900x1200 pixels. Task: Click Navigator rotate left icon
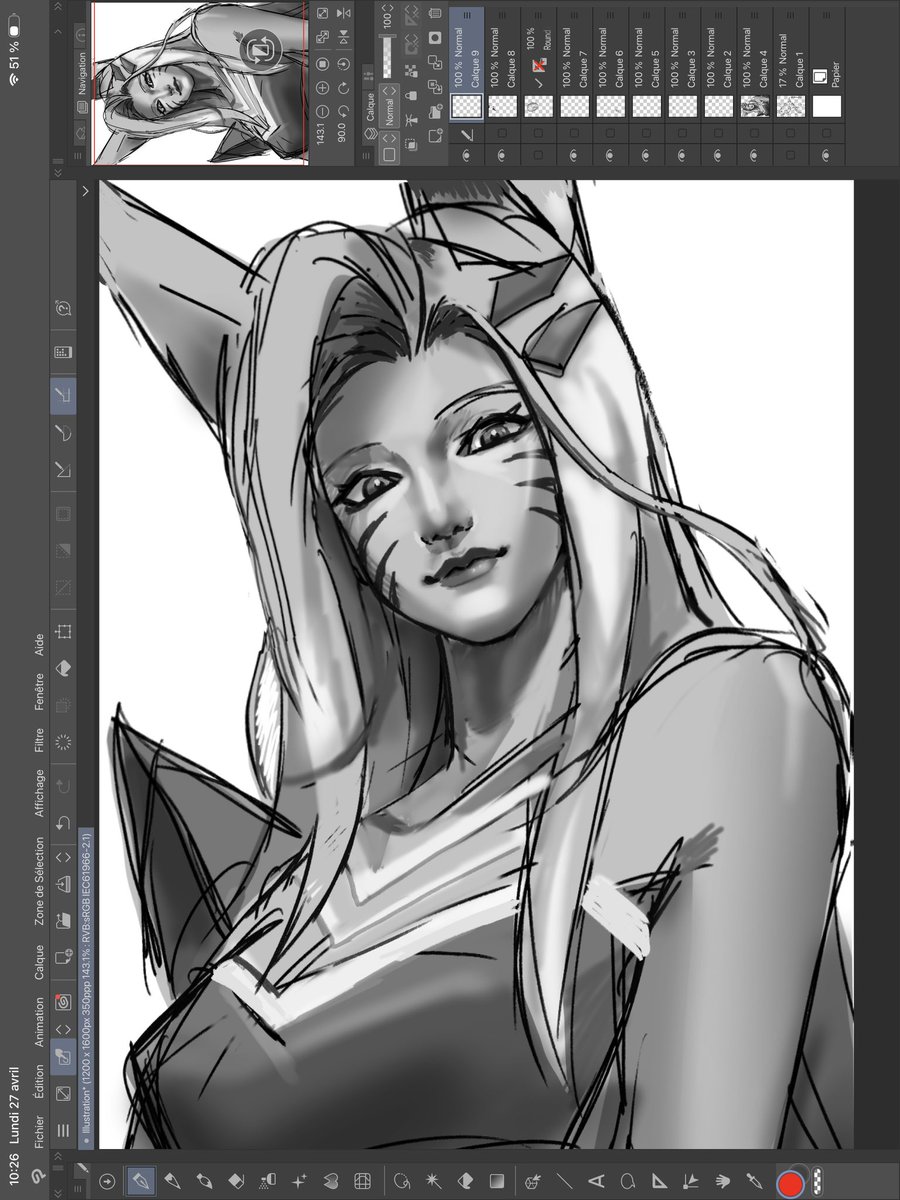(x=343, y=111)
